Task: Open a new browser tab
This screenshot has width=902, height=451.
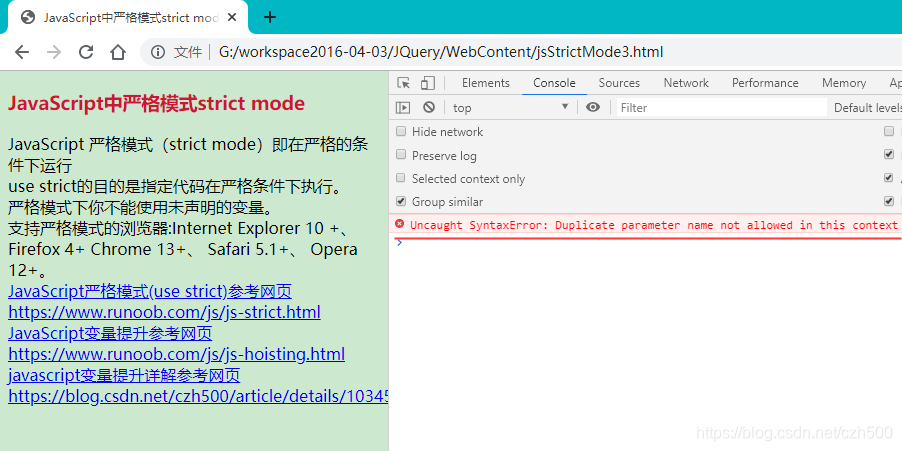Action: 270,17
